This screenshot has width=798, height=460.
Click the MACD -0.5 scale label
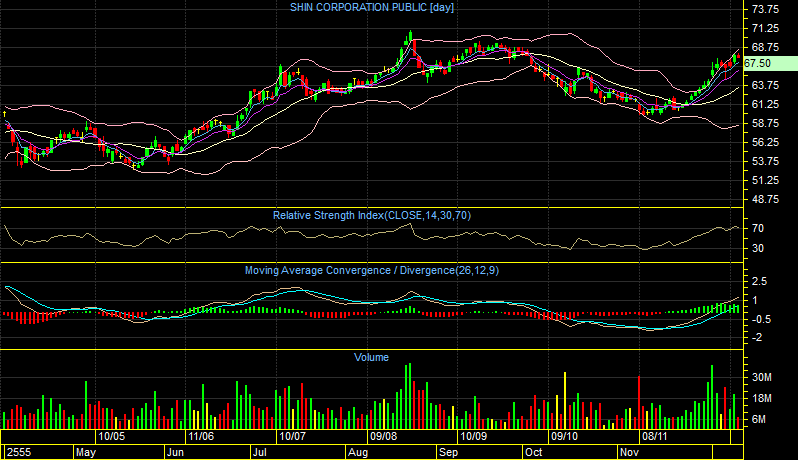tap(761, 320)
